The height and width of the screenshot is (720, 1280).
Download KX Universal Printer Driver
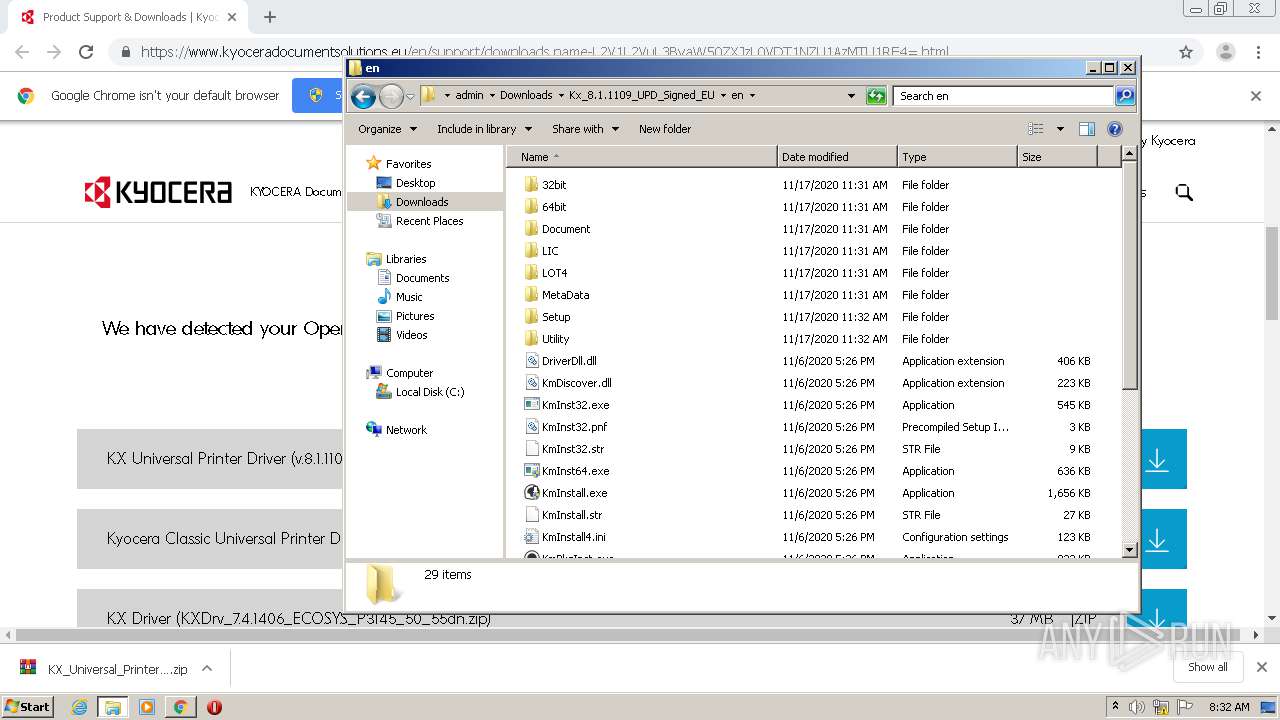(1157, 459)
